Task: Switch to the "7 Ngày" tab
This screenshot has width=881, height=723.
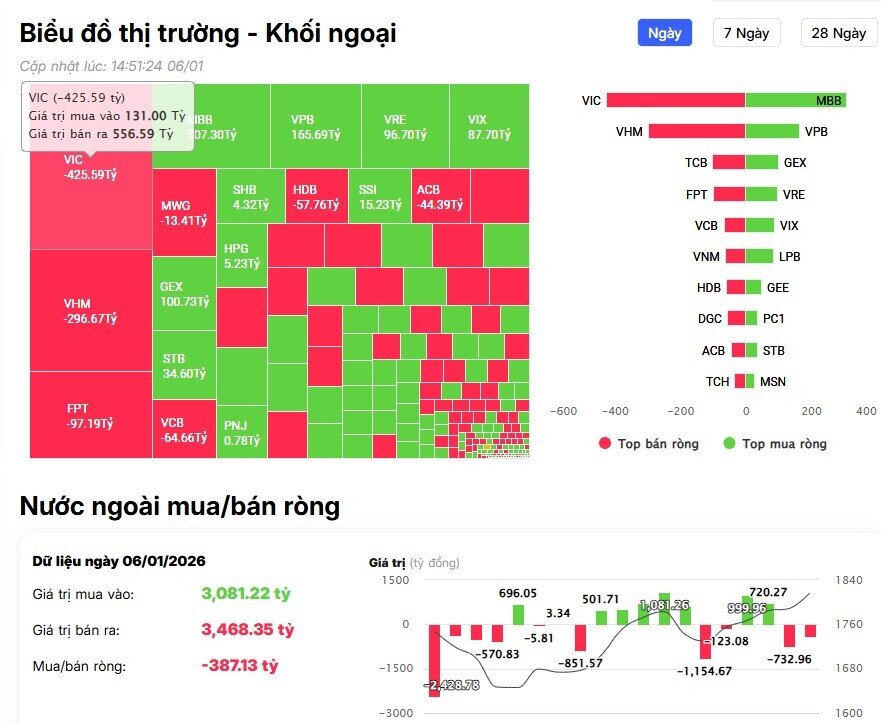Action: 746,33
